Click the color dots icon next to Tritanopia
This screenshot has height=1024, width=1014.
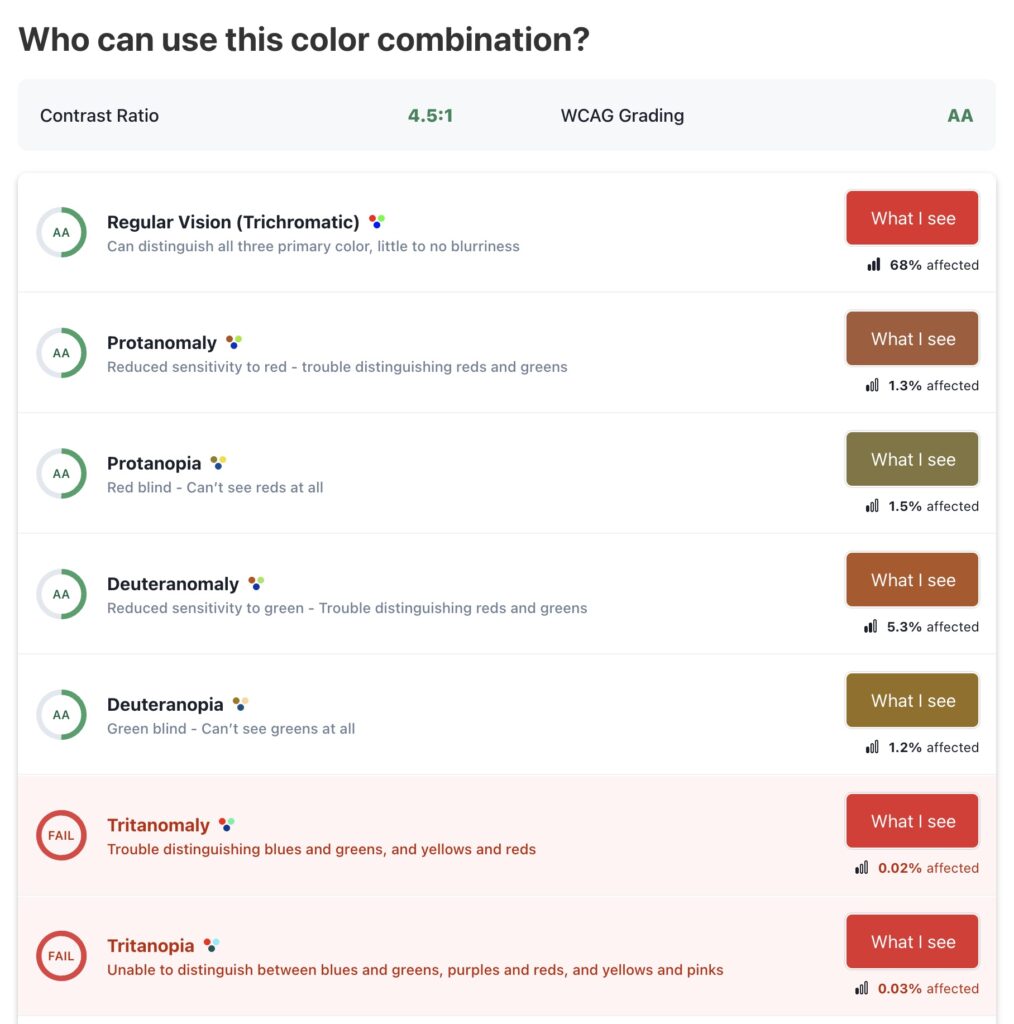pos(211,945)
